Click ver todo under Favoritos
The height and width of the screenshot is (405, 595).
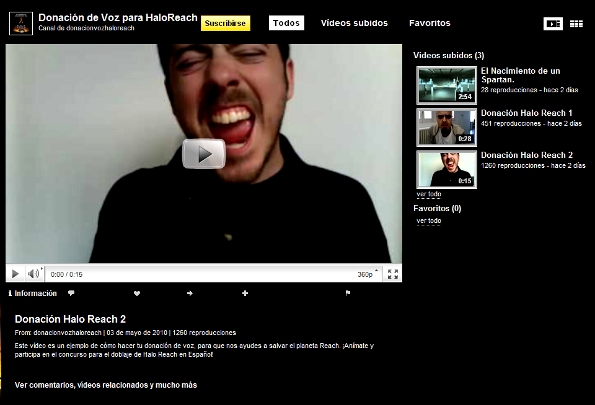[x=429, y=221]
